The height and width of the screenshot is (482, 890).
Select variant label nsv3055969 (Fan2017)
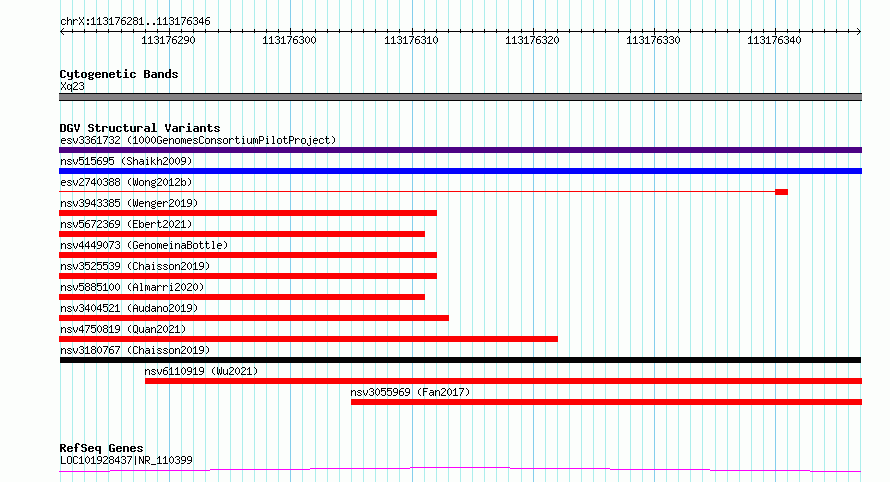(x=410, y=392)
